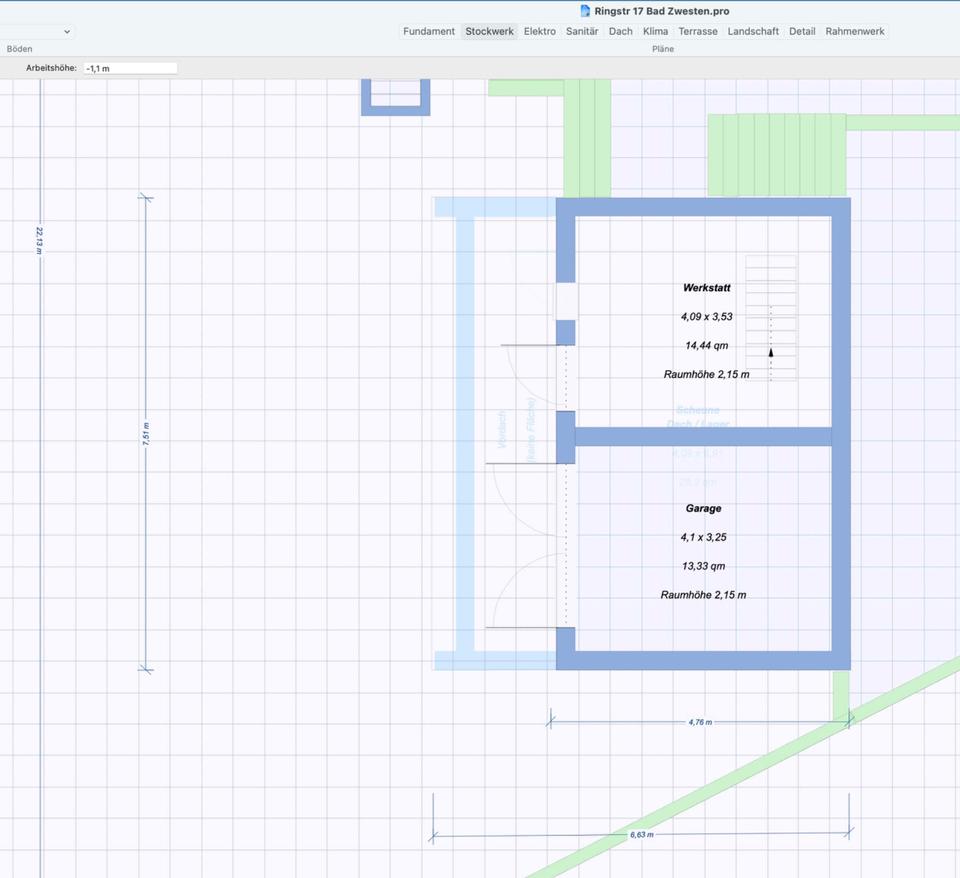Select the 6,63 m dimension label
This screenshot has height=878, width=960.
coord(641,834)
